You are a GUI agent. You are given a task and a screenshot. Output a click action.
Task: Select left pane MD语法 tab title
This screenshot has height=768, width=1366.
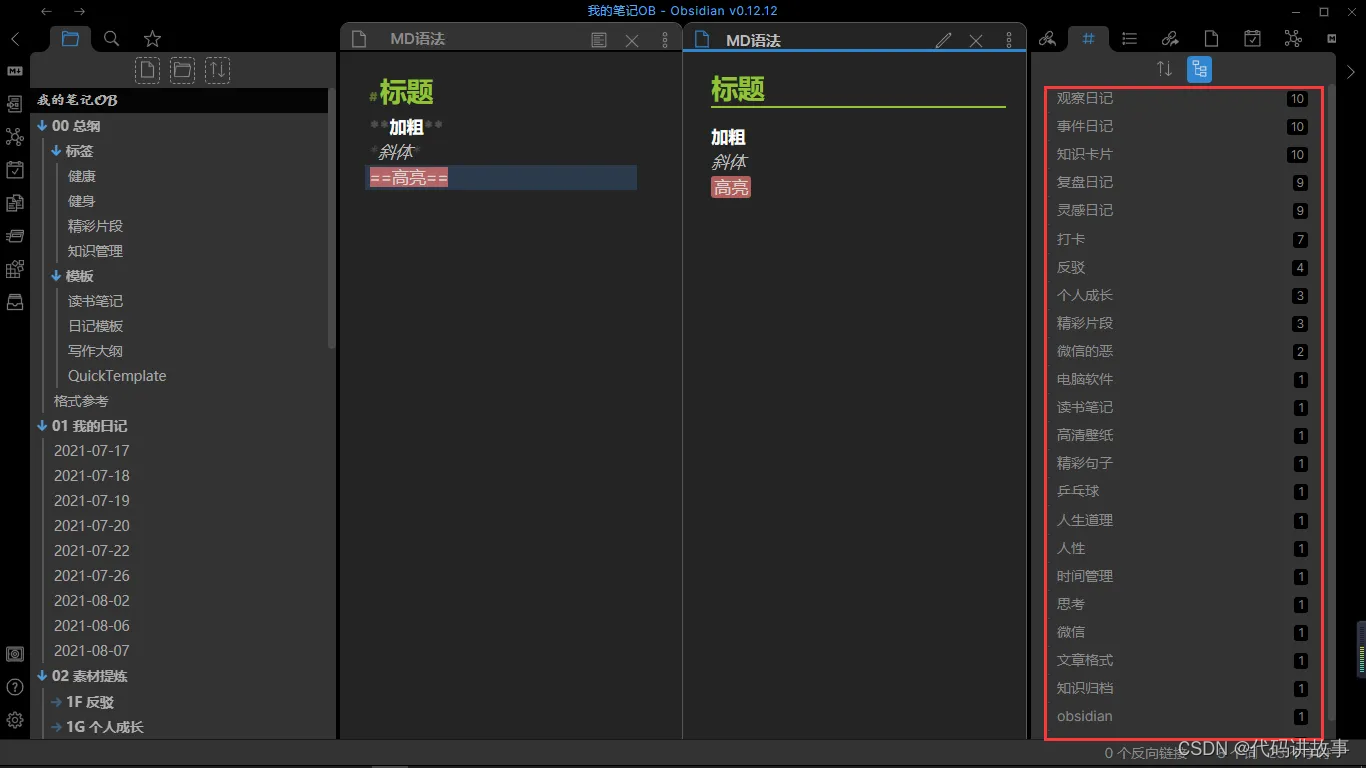(417, 39)
